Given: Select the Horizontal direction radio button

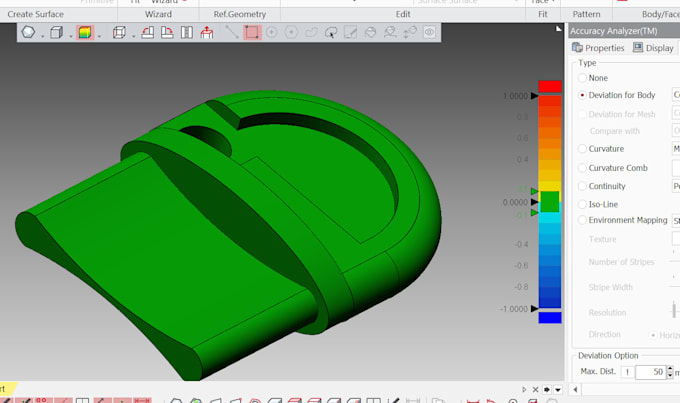Looking at the screenshot, I should pos(653,335).
